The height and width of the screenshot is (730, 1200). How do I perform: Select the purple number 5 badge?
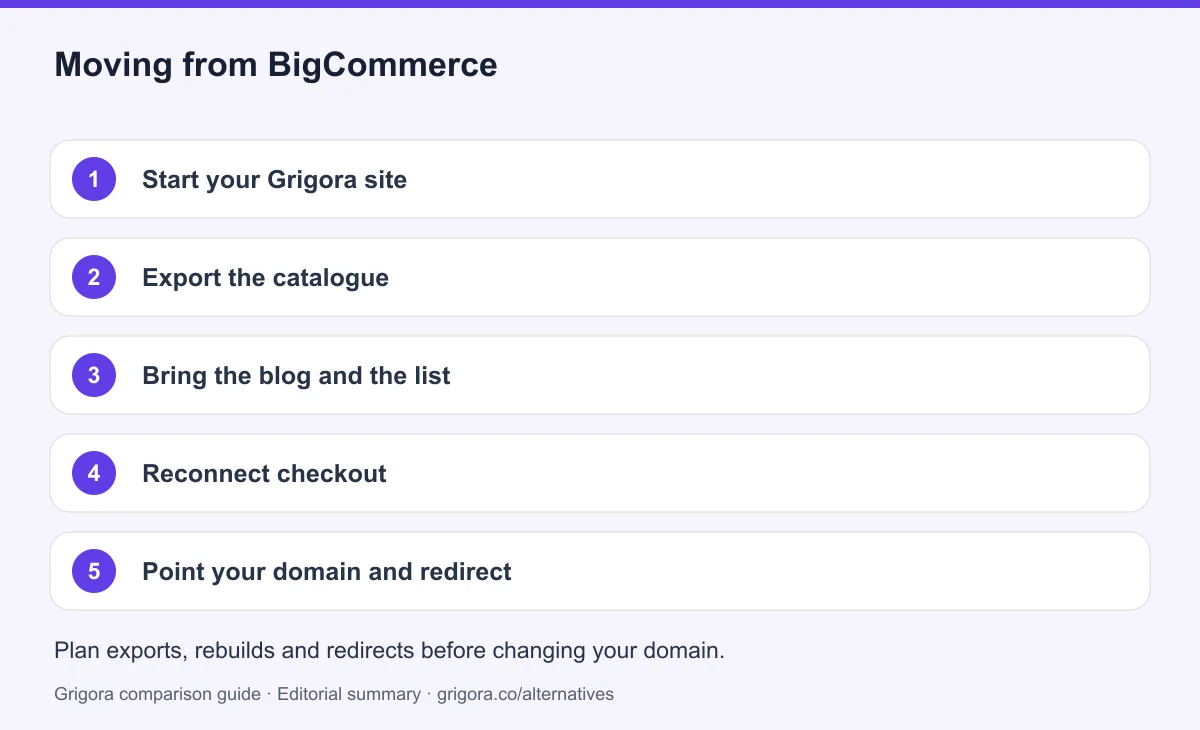click(94, 571)
